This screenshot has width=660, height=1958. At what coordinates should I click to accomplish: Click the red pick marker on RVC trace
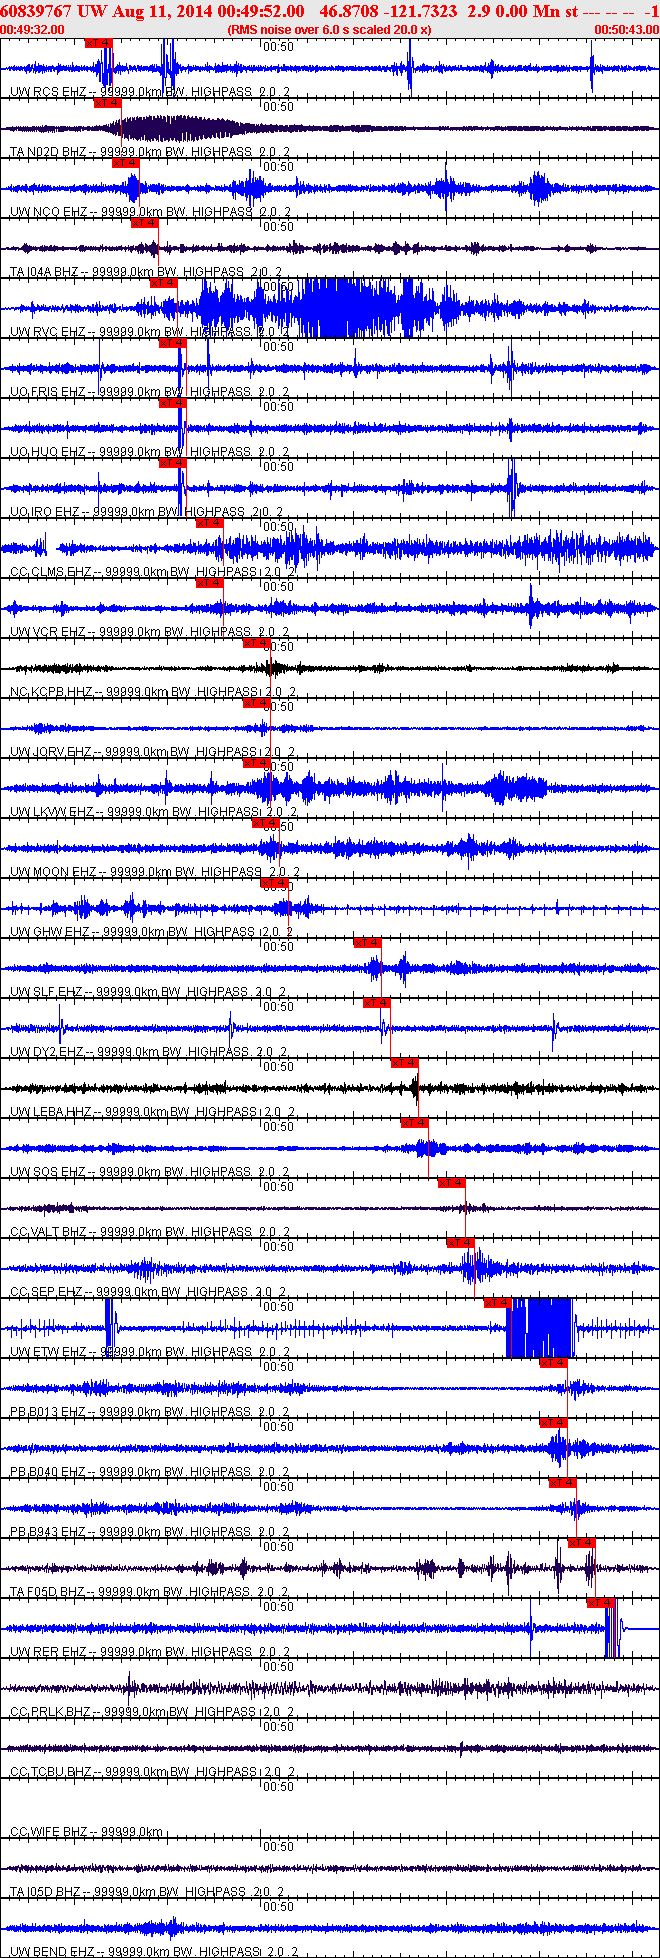pos(164,283)
